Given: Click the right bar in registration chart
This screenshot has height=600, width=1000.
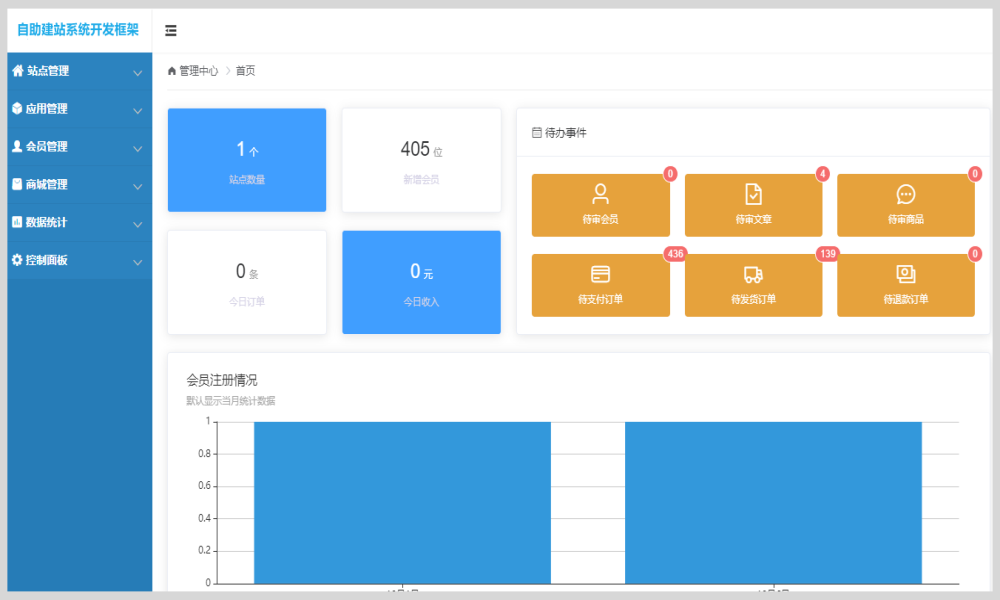Looking at the screenshot, I should [x=773, y=502].
